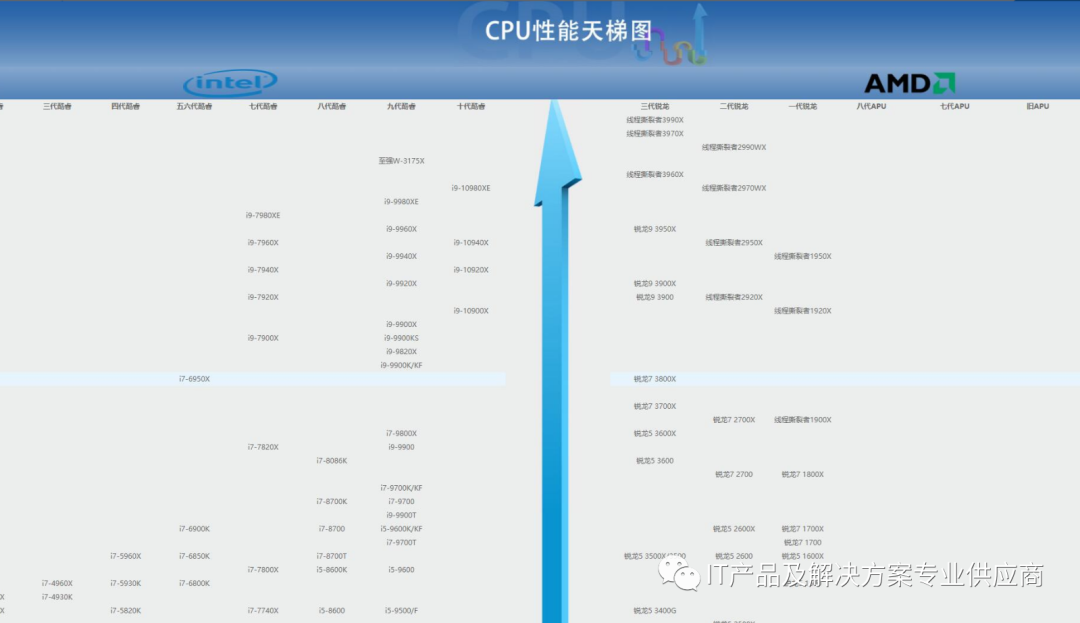Click the 线程撕裂者3970X entry
1080x623 pixels.
[x=655, y=134]
